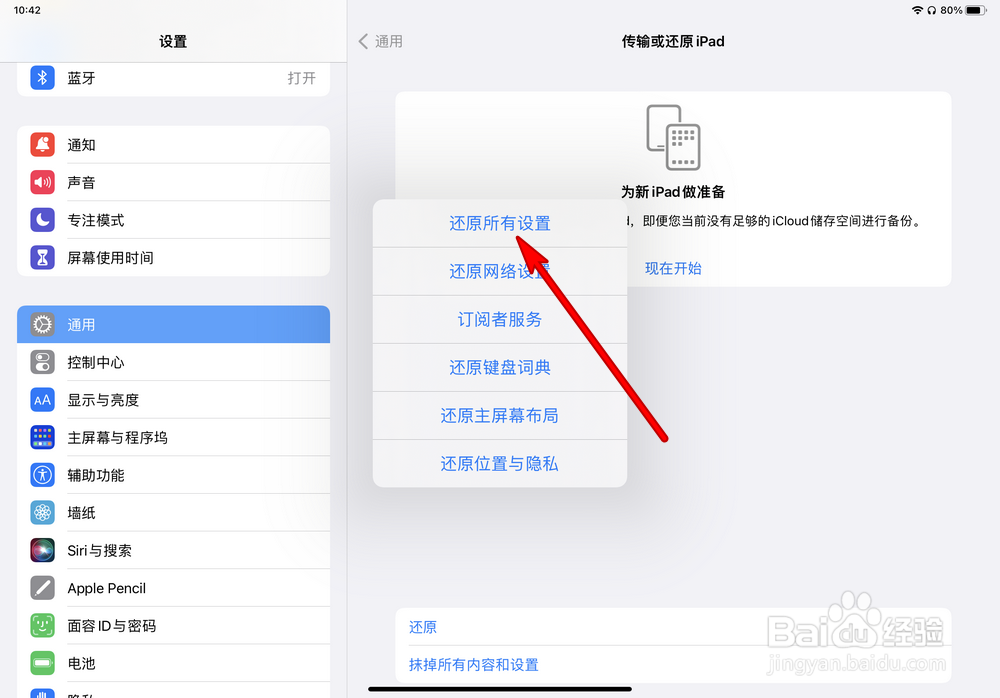The image size is (1000, 698).
Task: Tap the General gear icon
Action: pos(42,325)
